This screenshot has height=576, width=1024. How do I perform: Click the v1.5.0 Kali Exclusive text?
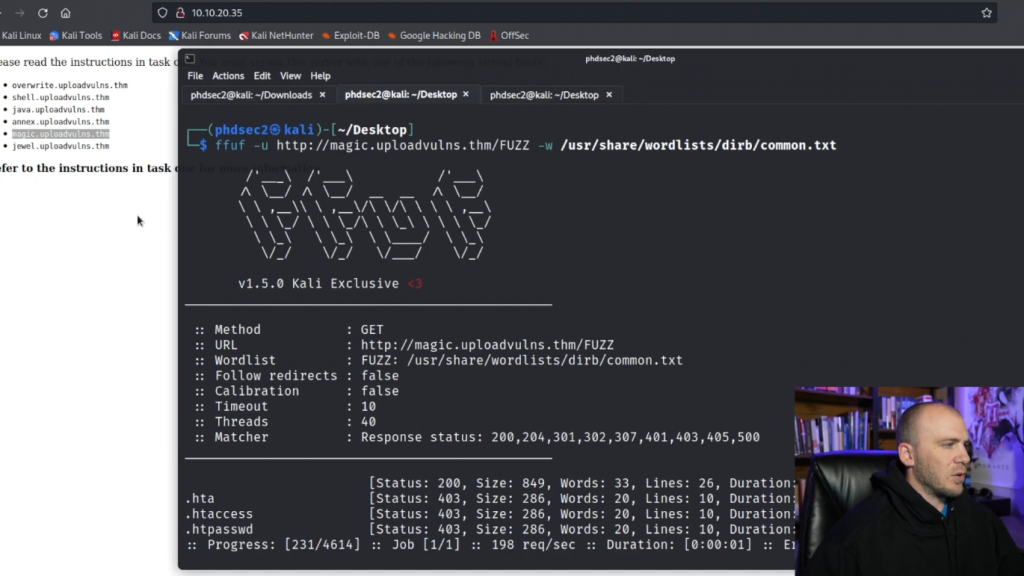click(330, 284)
